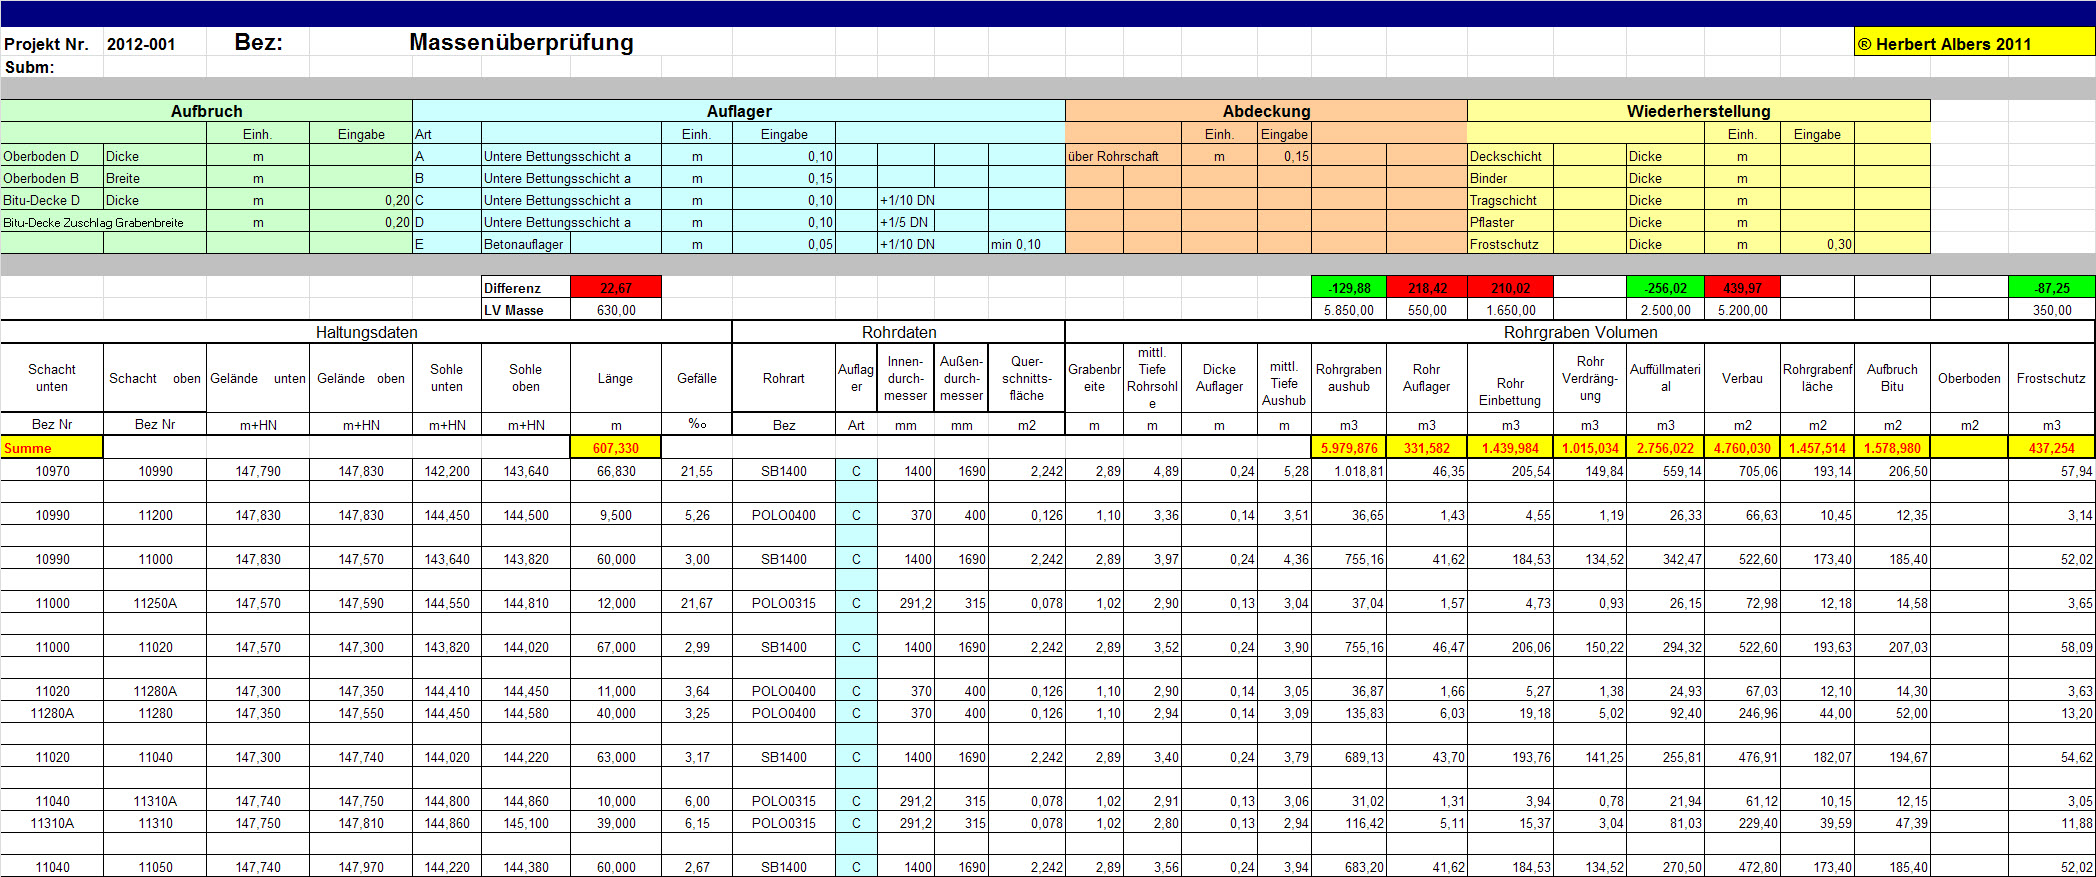Click the green cell showing -129,88
Viewport: 2096px width, 877px height.
coord(1348,288)
